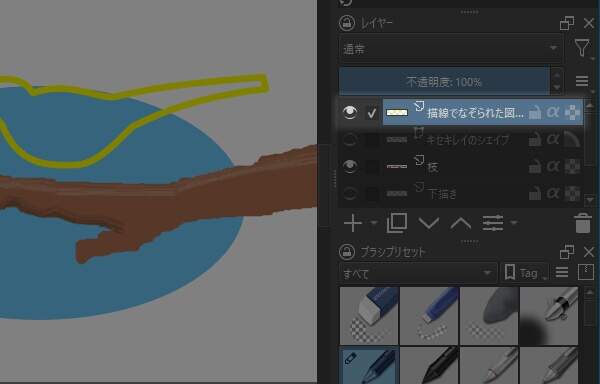Screen dimensions: 600x384
Task: Toggle alpha inherit on 描線でなぞられた図 layer
Action: pyautogui.click(x=553, y=112)
